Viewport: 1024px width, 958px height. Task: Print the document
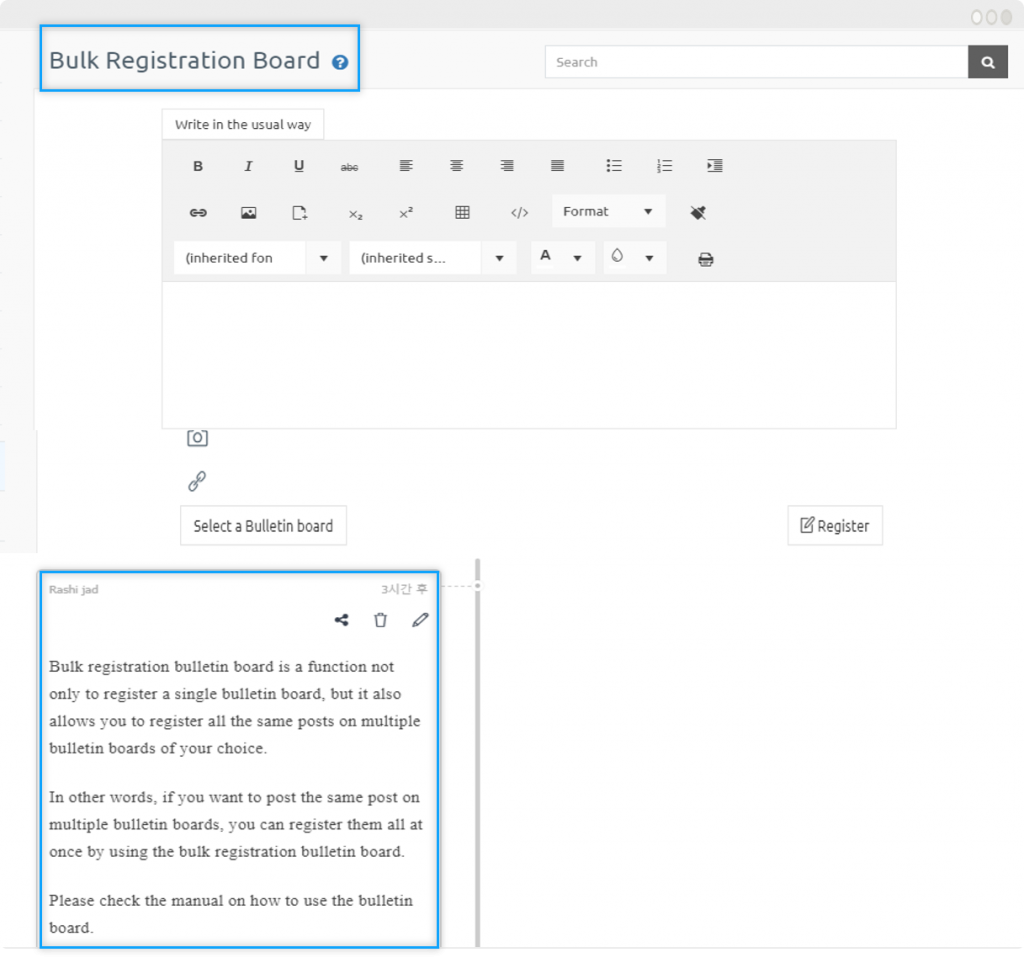click(x=705, y=258)
